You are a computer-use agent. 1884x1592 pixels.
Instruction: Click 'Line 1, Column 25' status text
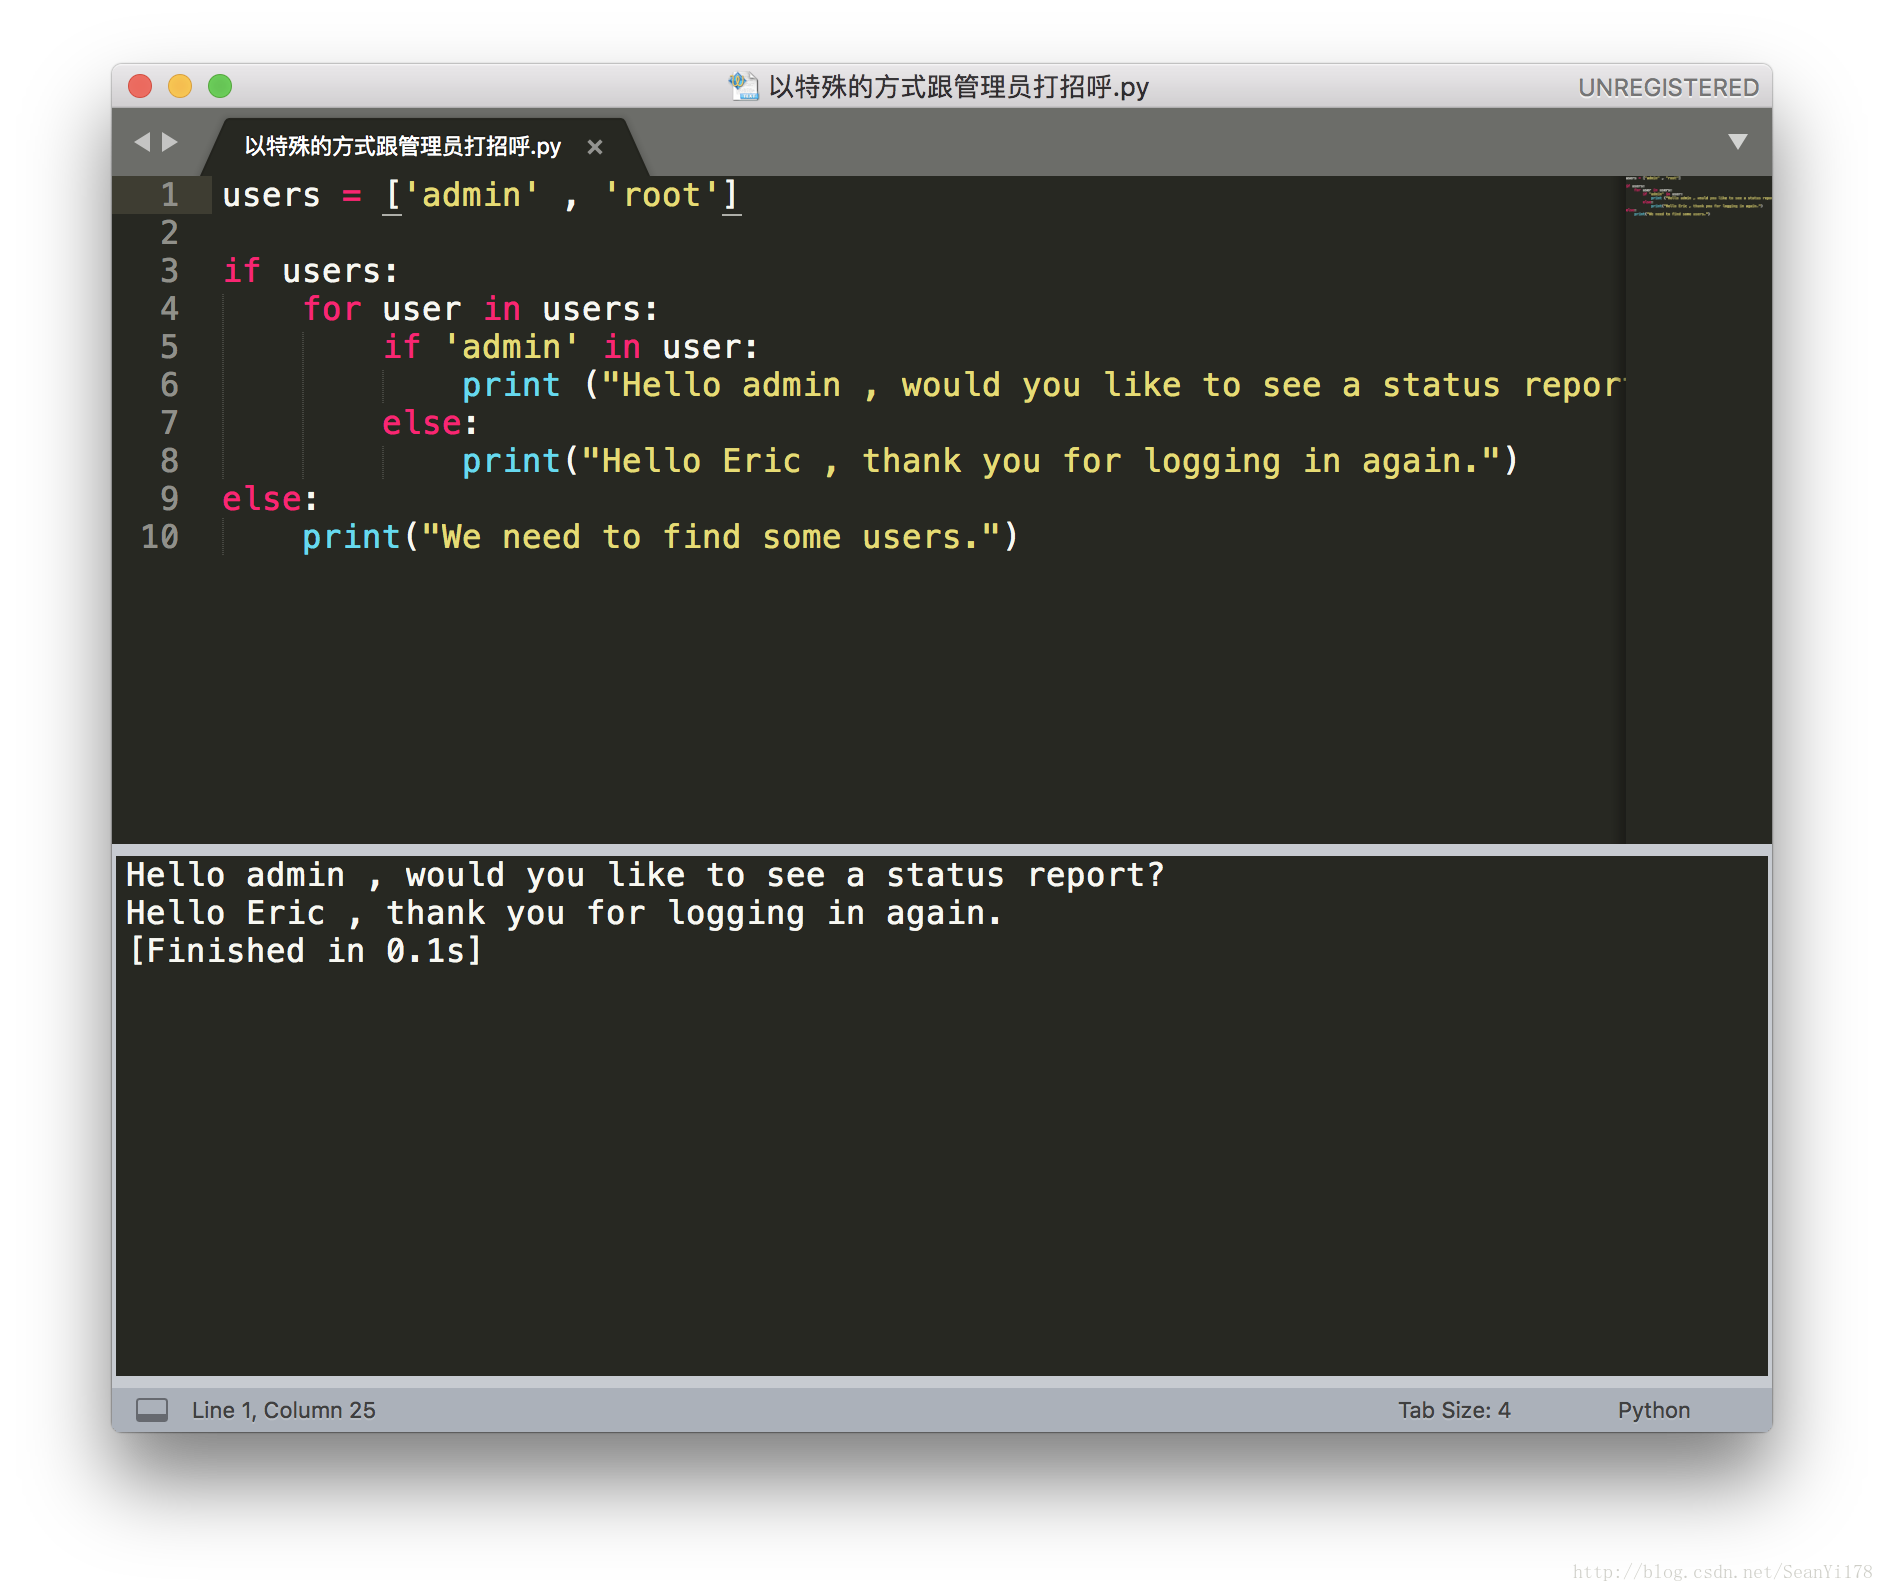[x=284, y=1410]
